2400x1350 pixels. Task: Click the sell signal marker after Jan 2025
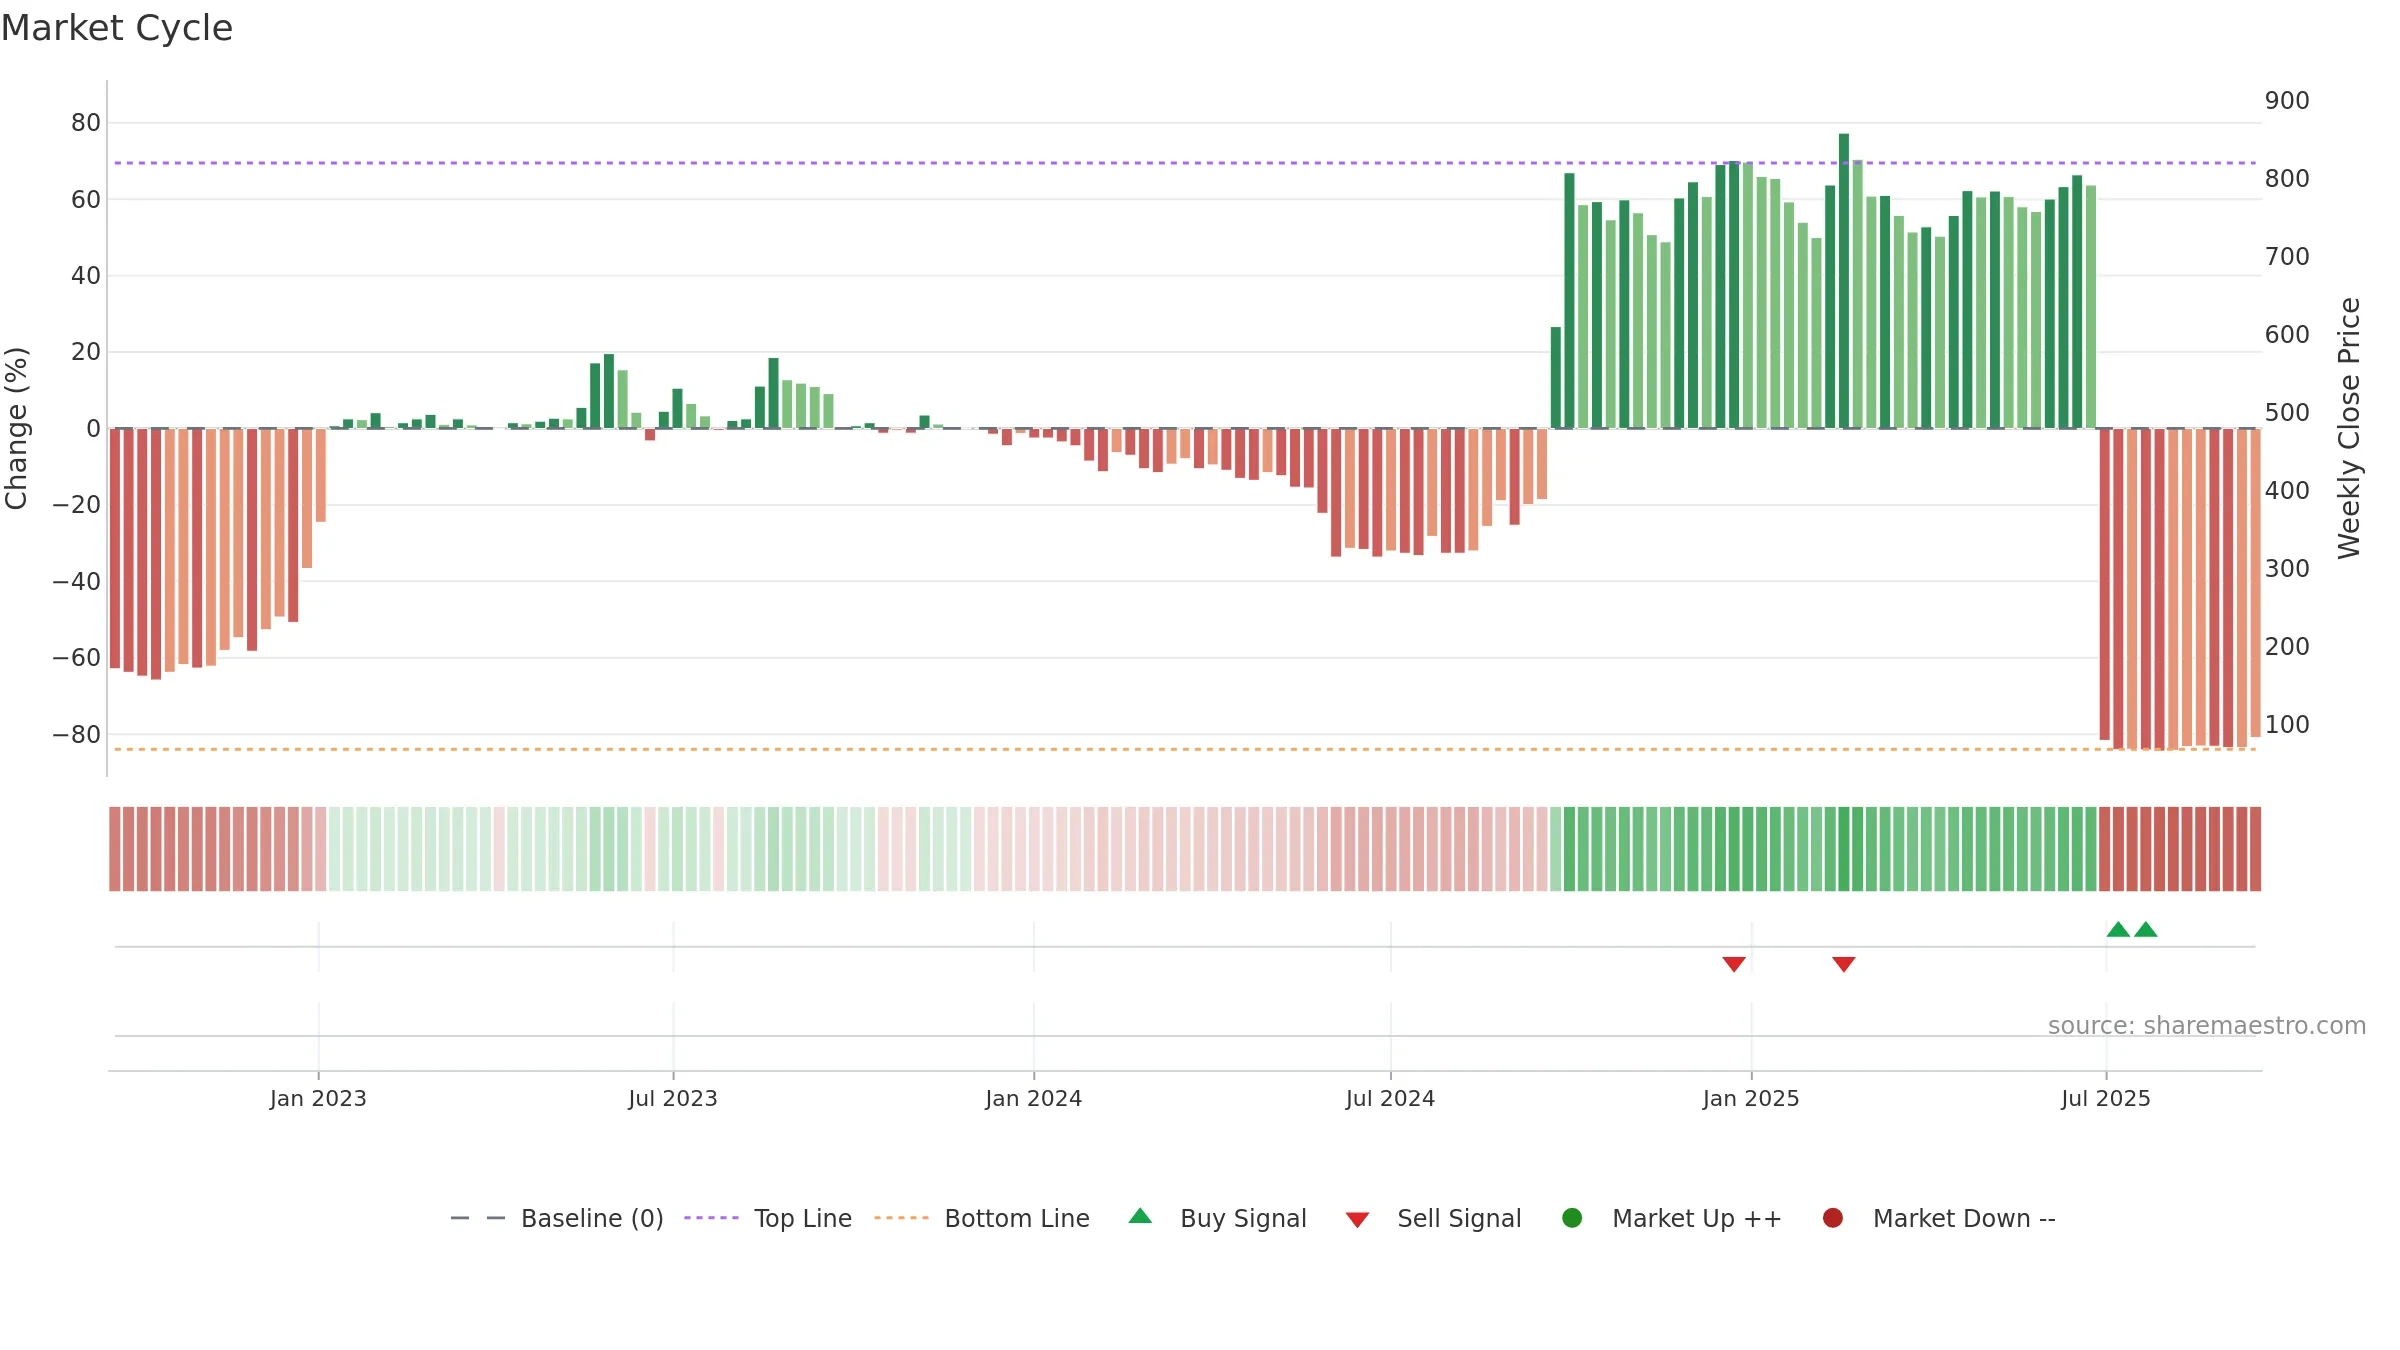[x=1844, y=964]
